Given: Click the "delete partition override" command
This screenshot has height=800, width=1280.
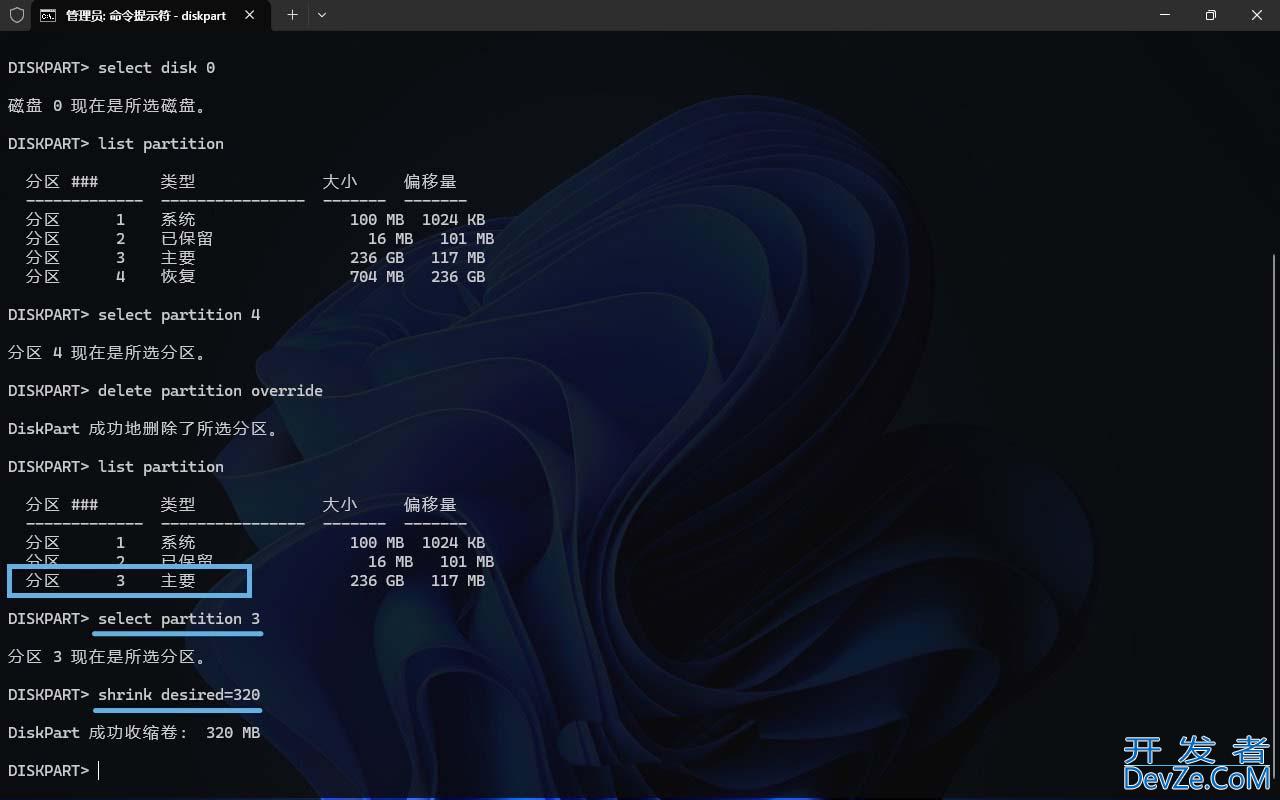Looking at the screenshot, I should tap(210, 391).
